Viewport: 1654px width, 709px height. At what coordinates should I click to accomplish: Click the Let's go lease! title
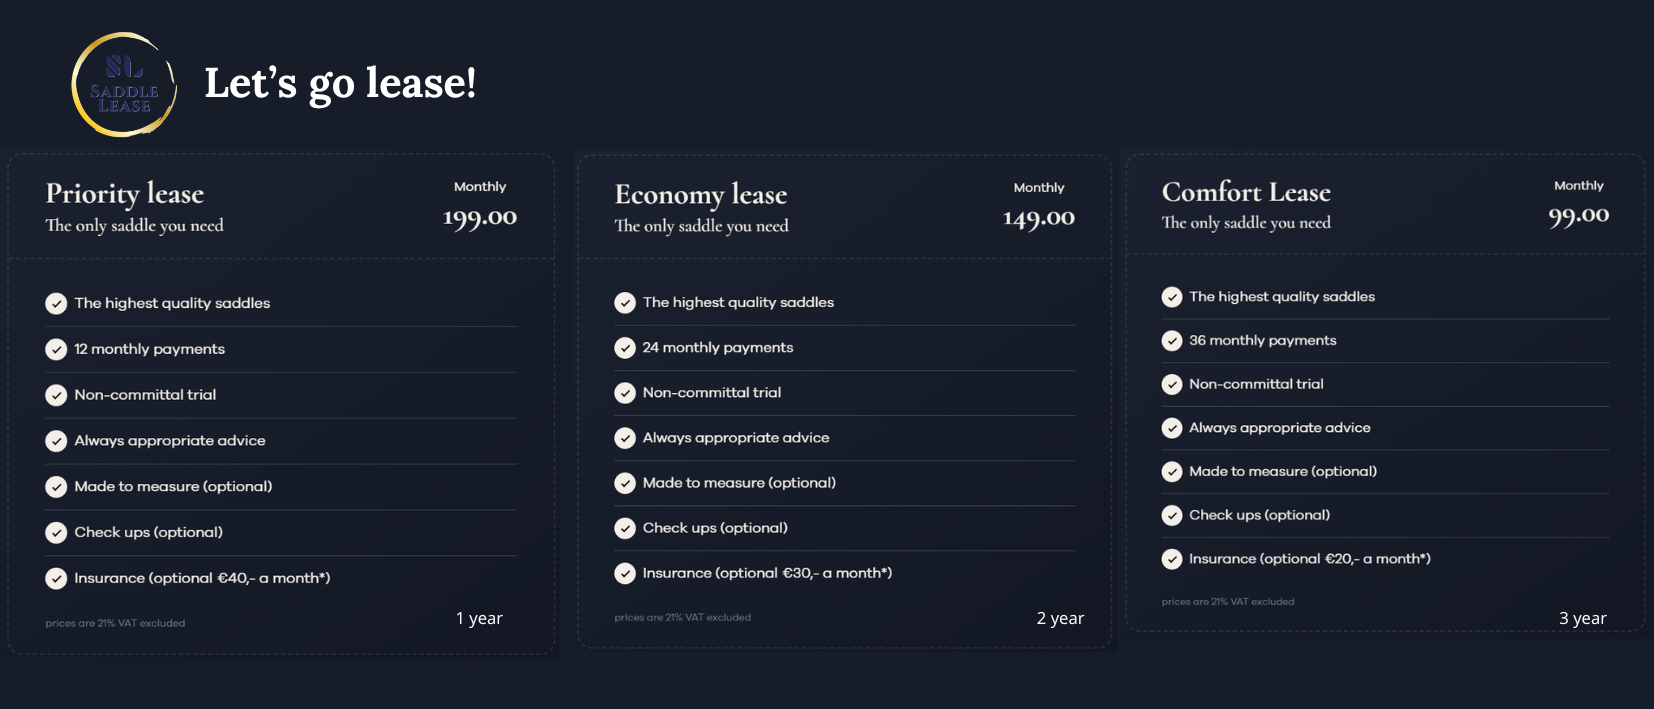coord(340,84)
